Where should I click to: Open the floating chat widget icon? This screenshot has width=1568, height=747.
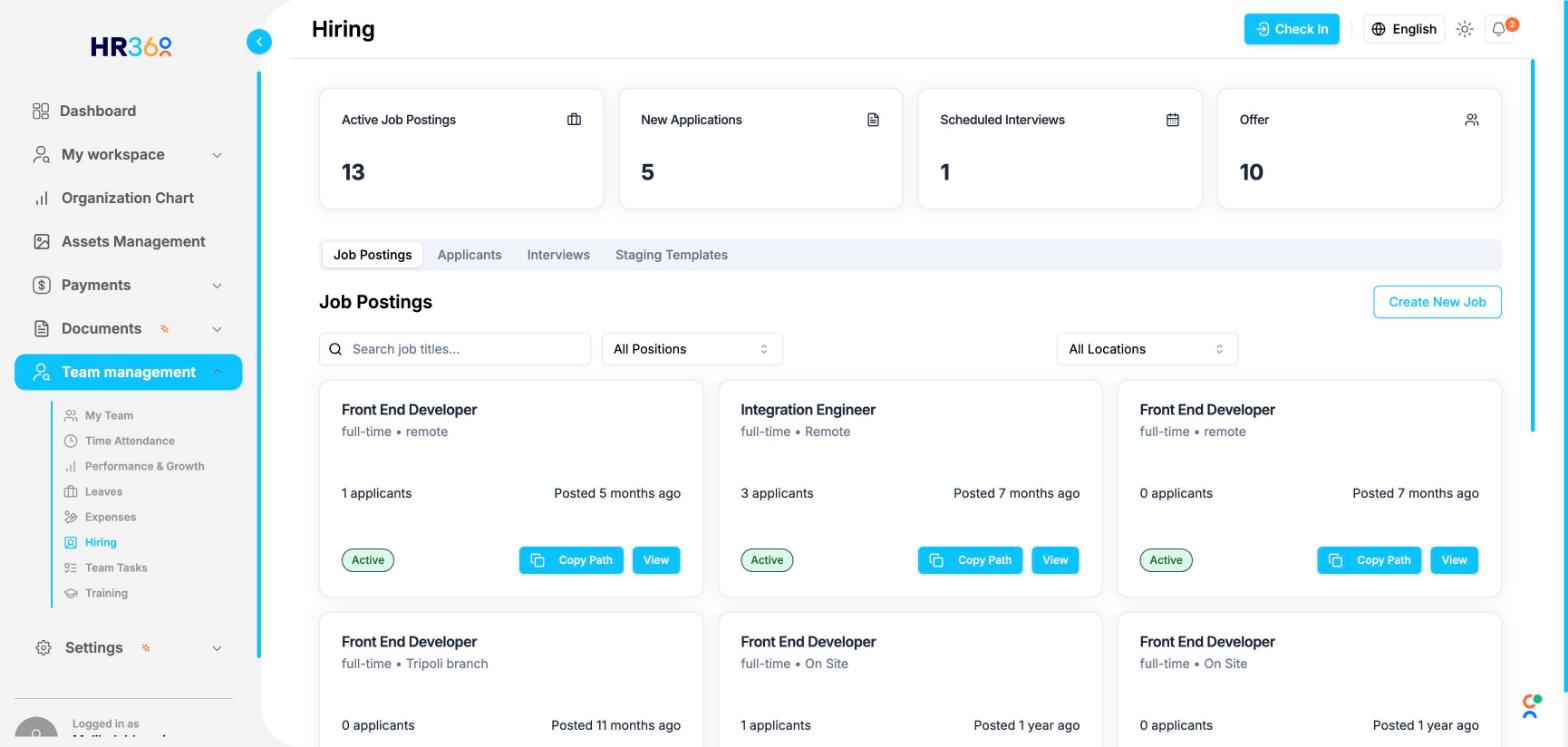pyautogui.click(x=1531, y=706)
